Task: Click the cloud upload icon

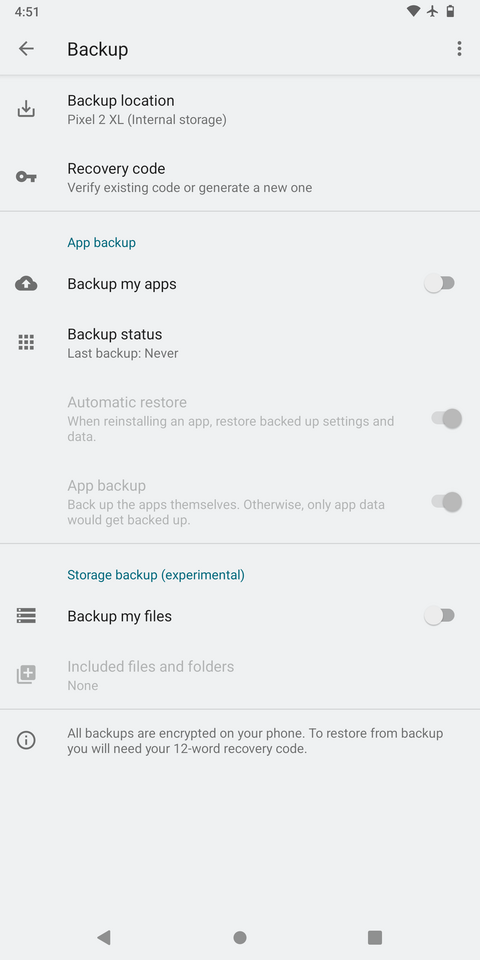Action: tap(26, 283)
